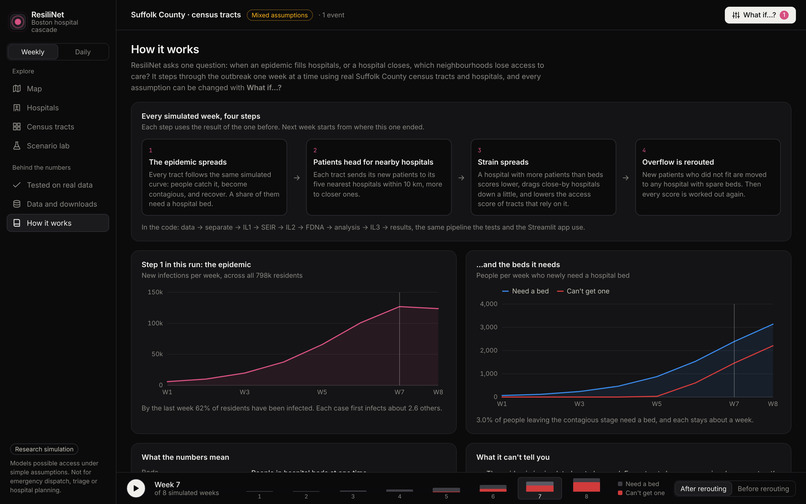Click 'of 8 simulated weeks' text
Screen dimensions: 806x504
pyautogui.click(x=187, y=493)
